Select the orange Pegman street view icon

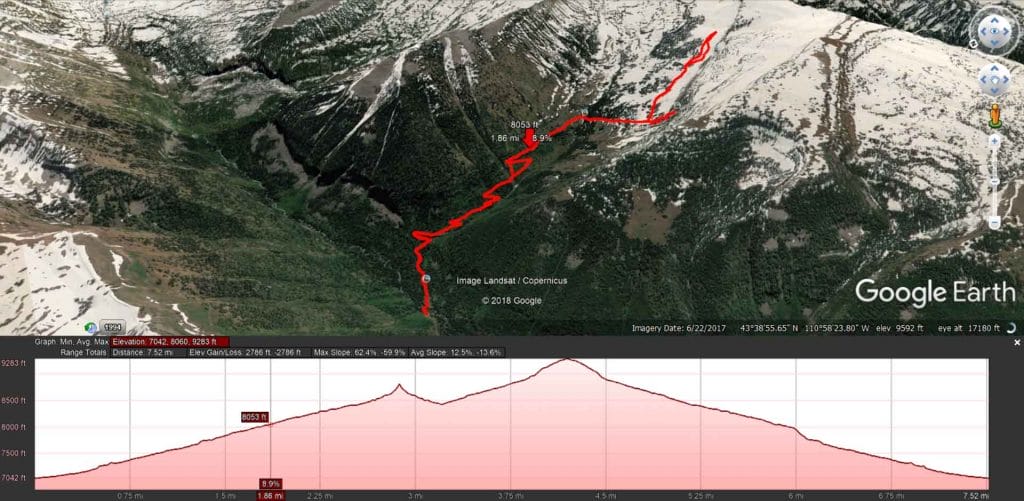[x=995, y=116]
